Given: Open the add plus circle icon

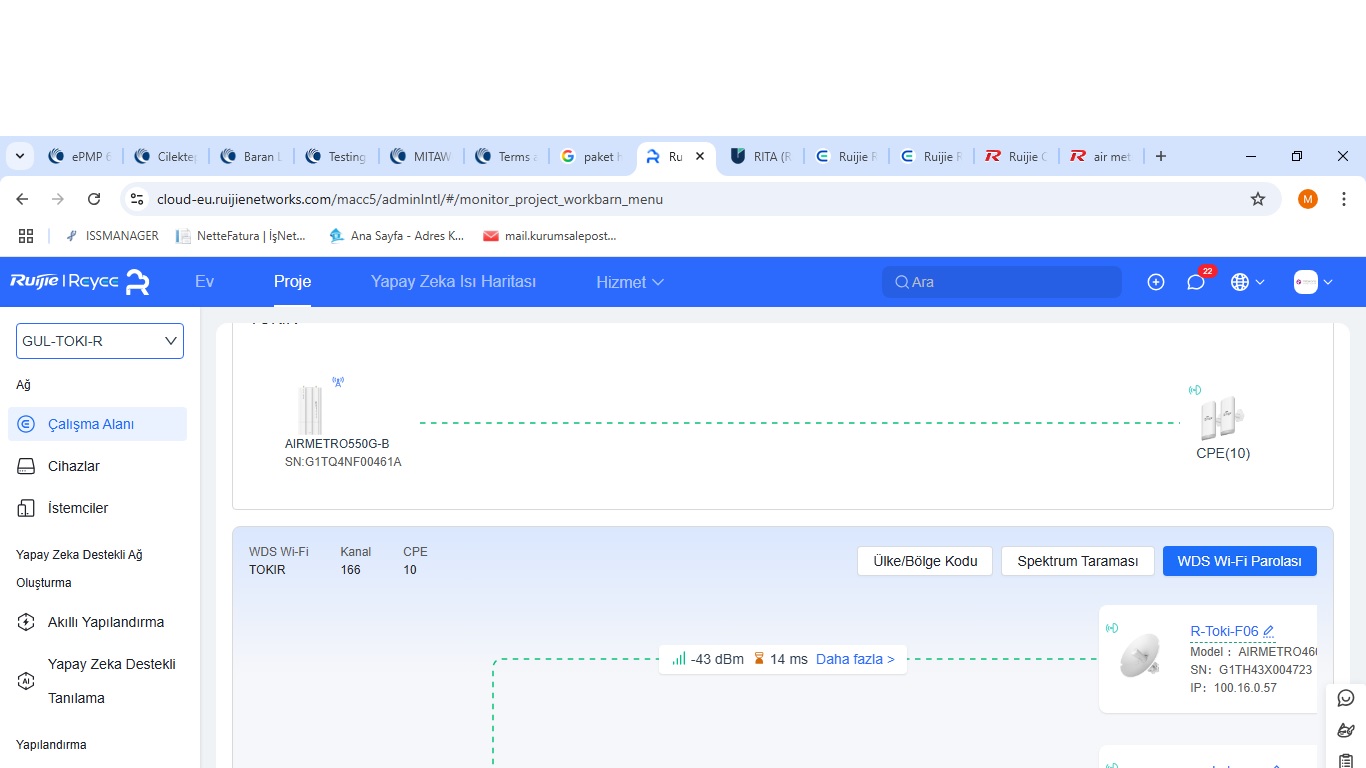Looking at the screenshot, I should (x=1156, y=282).
